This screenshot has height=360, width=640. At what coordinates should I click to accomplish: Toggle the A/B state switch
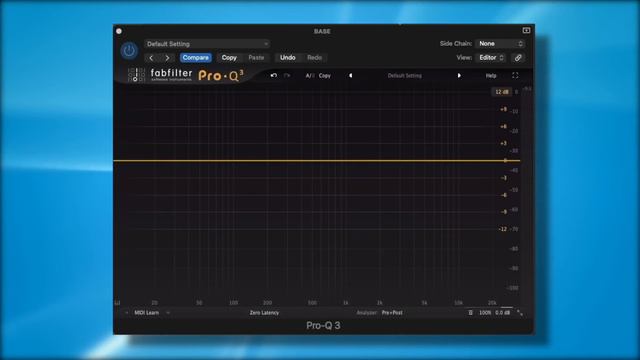point(310,76)
